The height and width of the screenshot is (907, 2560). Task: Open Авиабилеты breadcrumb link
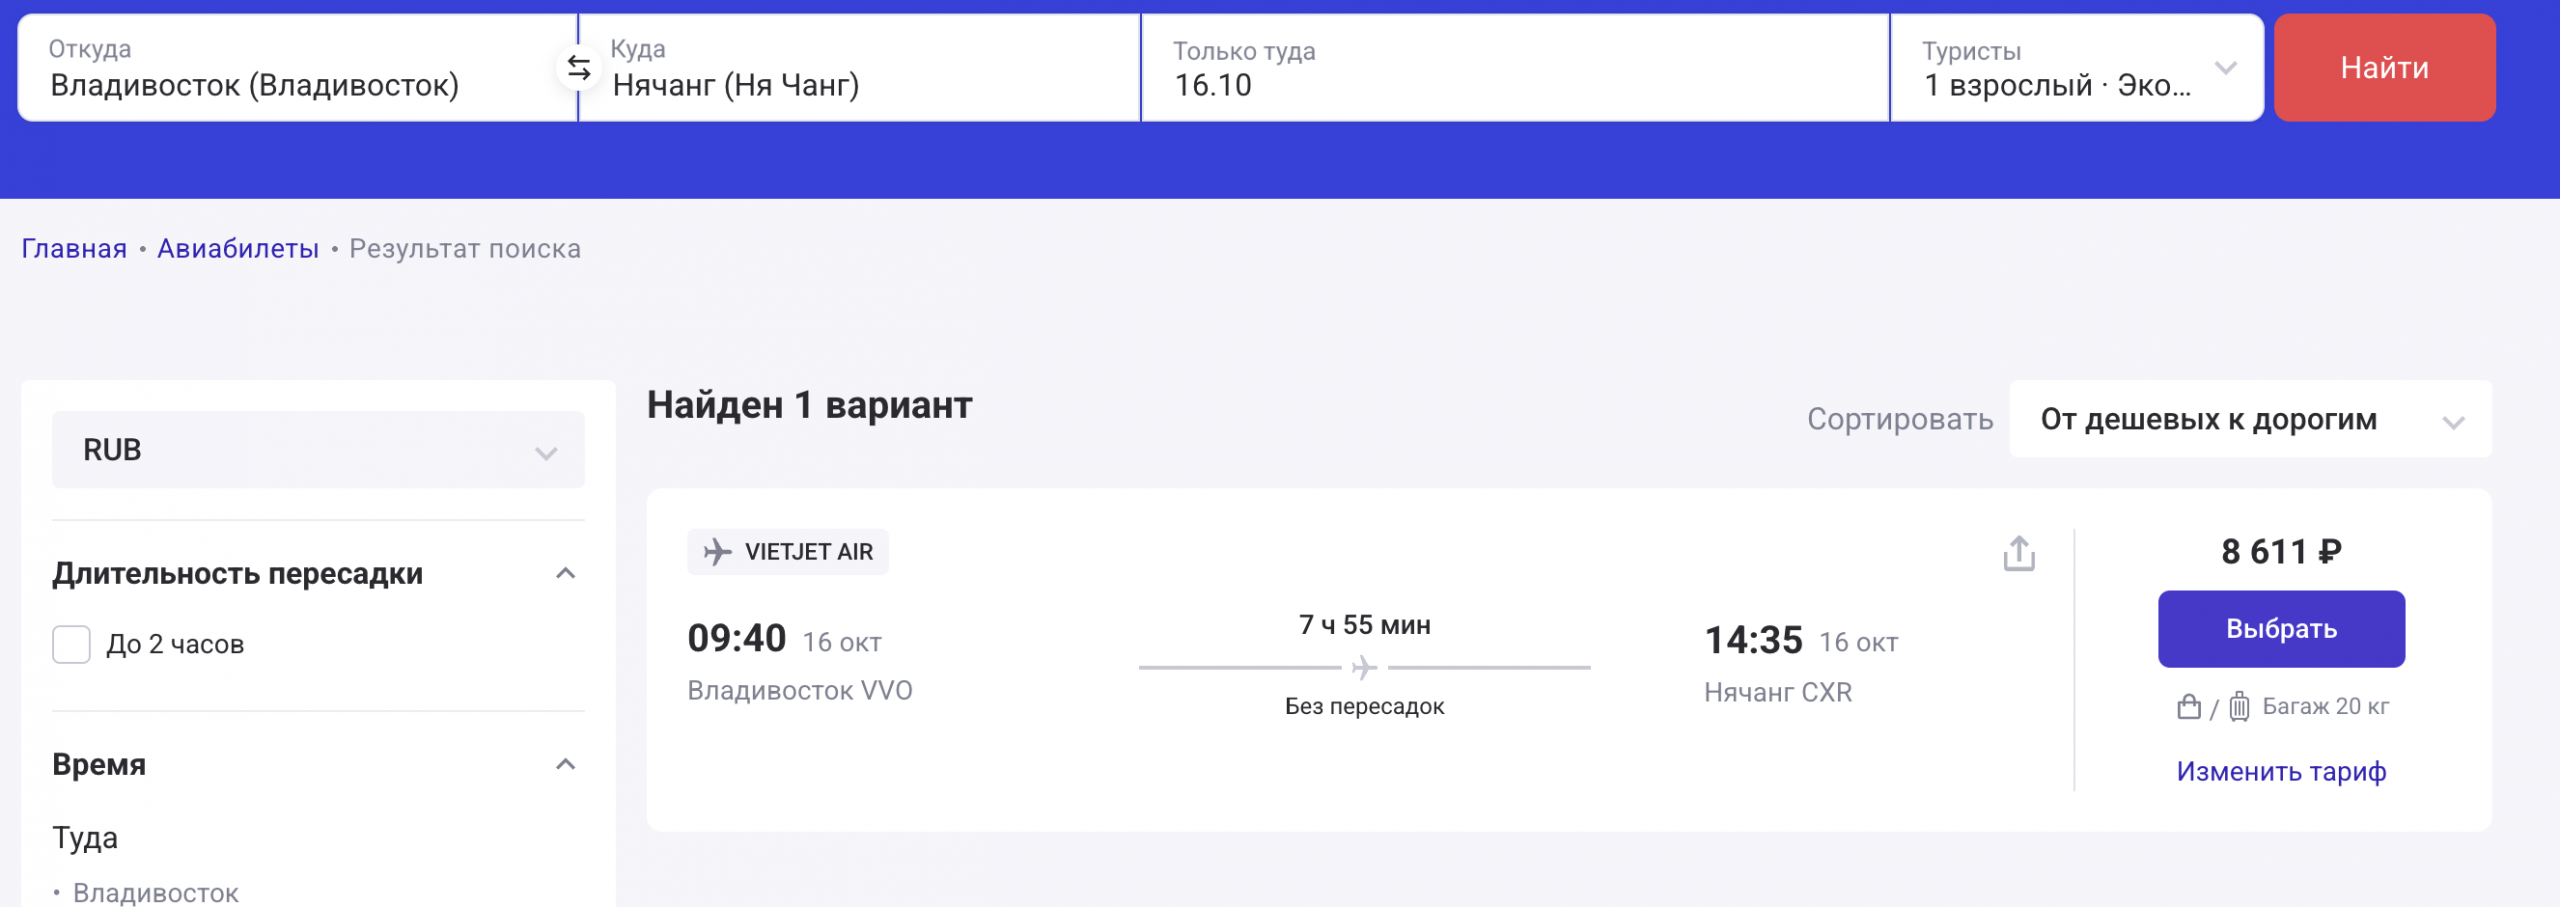[x=238, y=249]
